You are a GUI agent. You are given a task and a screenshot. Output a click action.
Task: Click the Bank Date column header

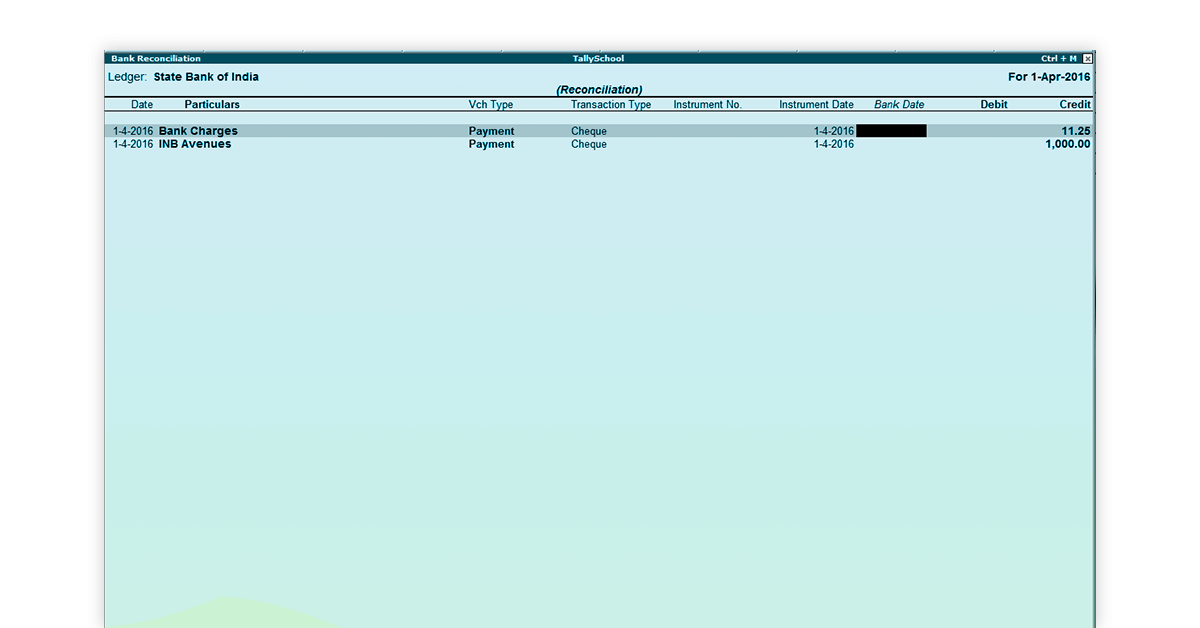[899, 105]
